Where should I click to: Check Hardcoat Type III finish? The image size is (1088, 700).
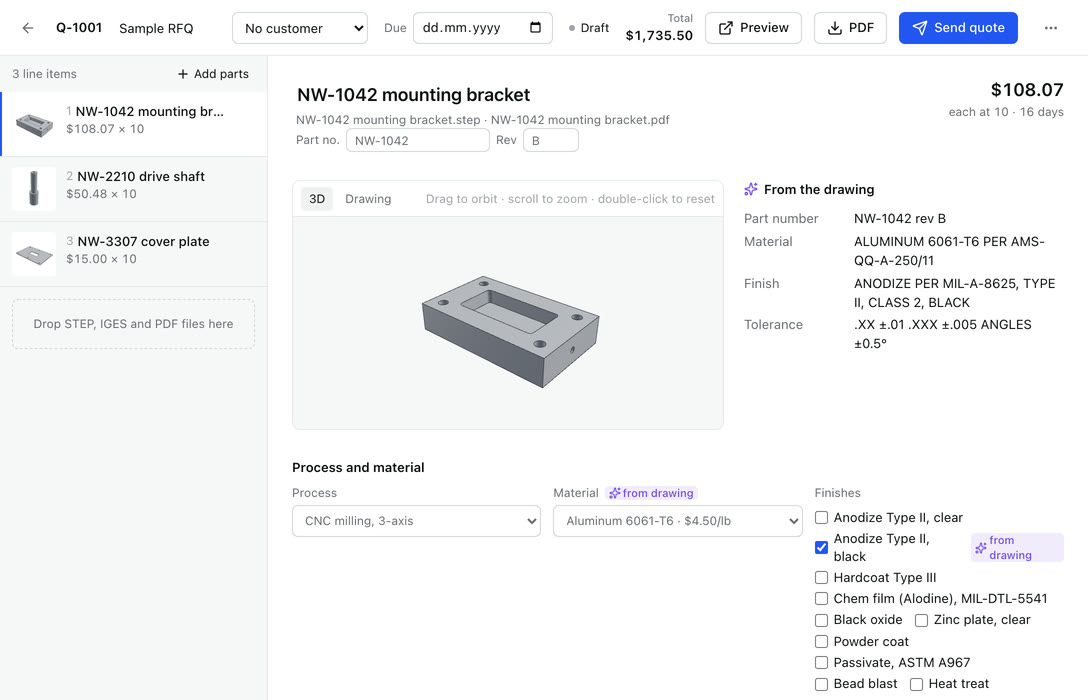822,577
